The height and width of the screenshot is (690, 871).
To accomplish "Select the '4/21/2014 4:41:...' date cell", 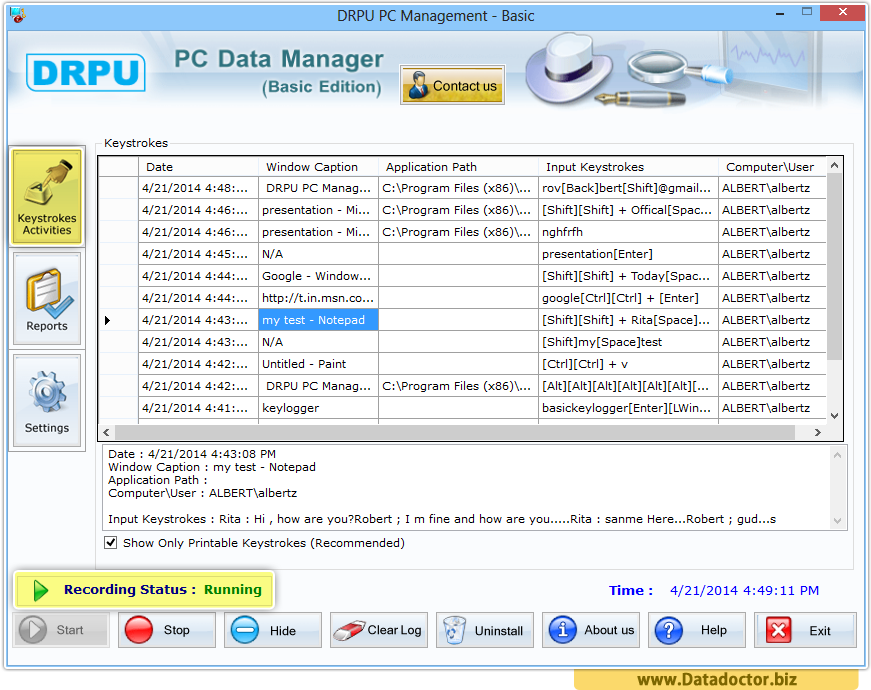I will click(198, 408).
